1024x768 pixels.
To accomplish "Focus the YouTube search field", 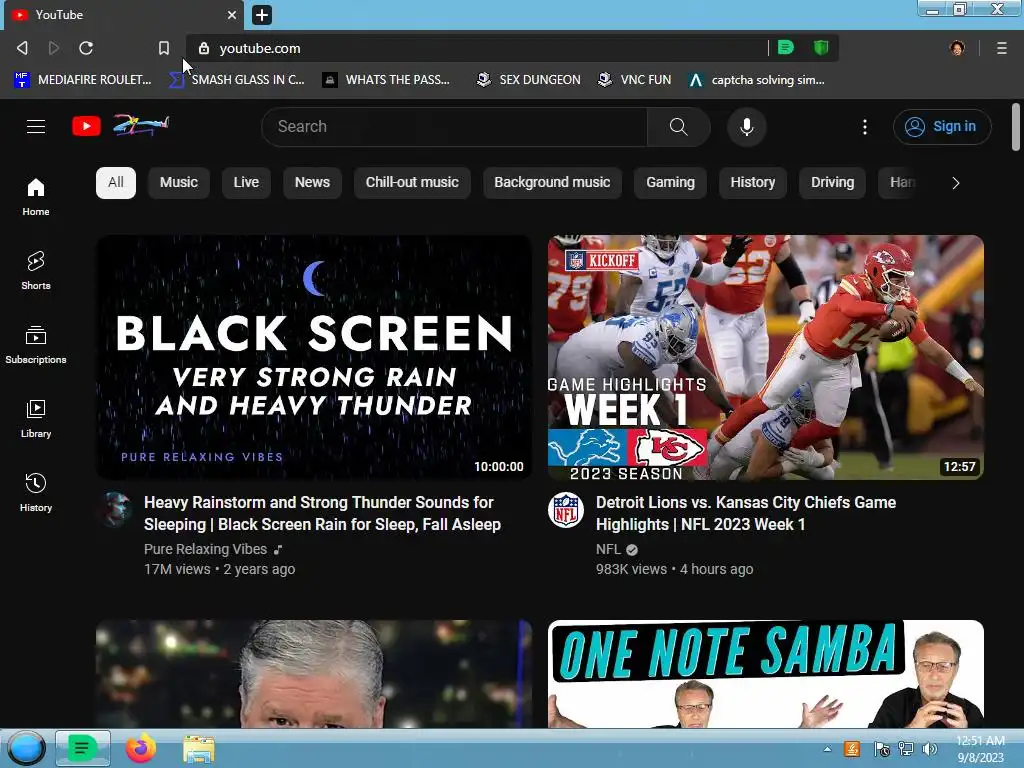I will pos(454,127).
